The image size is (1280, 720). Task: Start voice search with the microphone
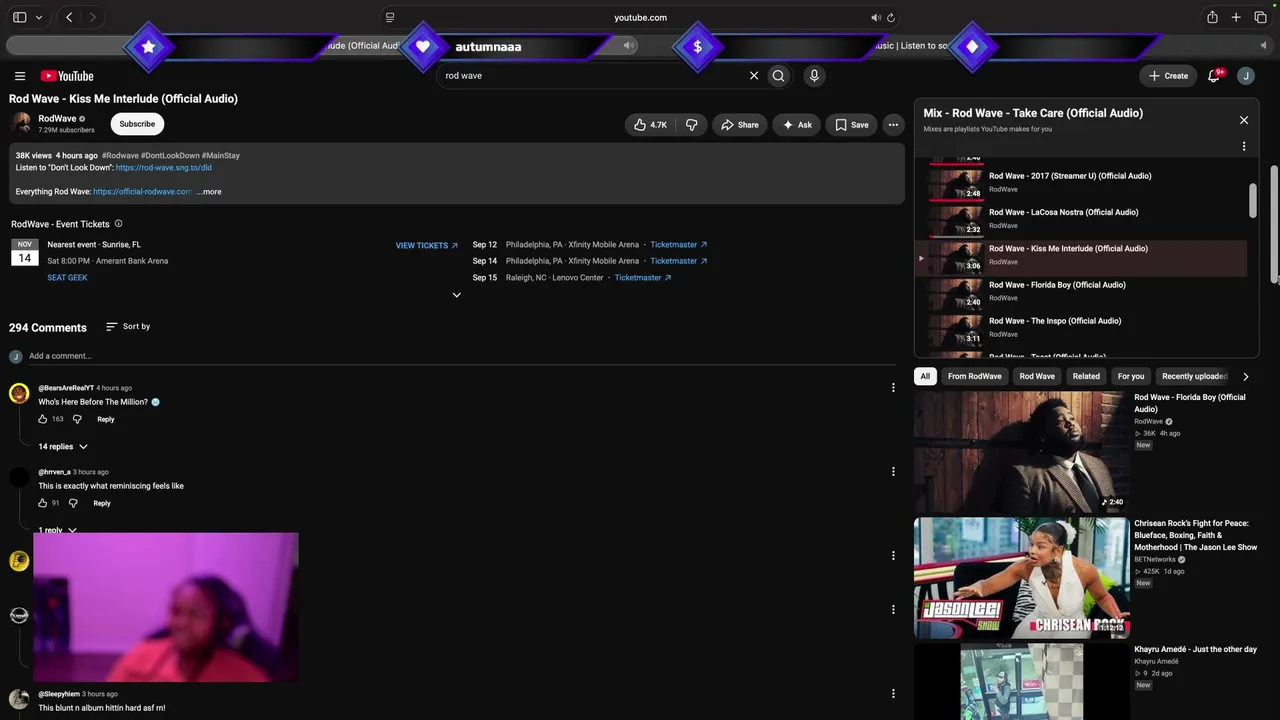[814, 76]
